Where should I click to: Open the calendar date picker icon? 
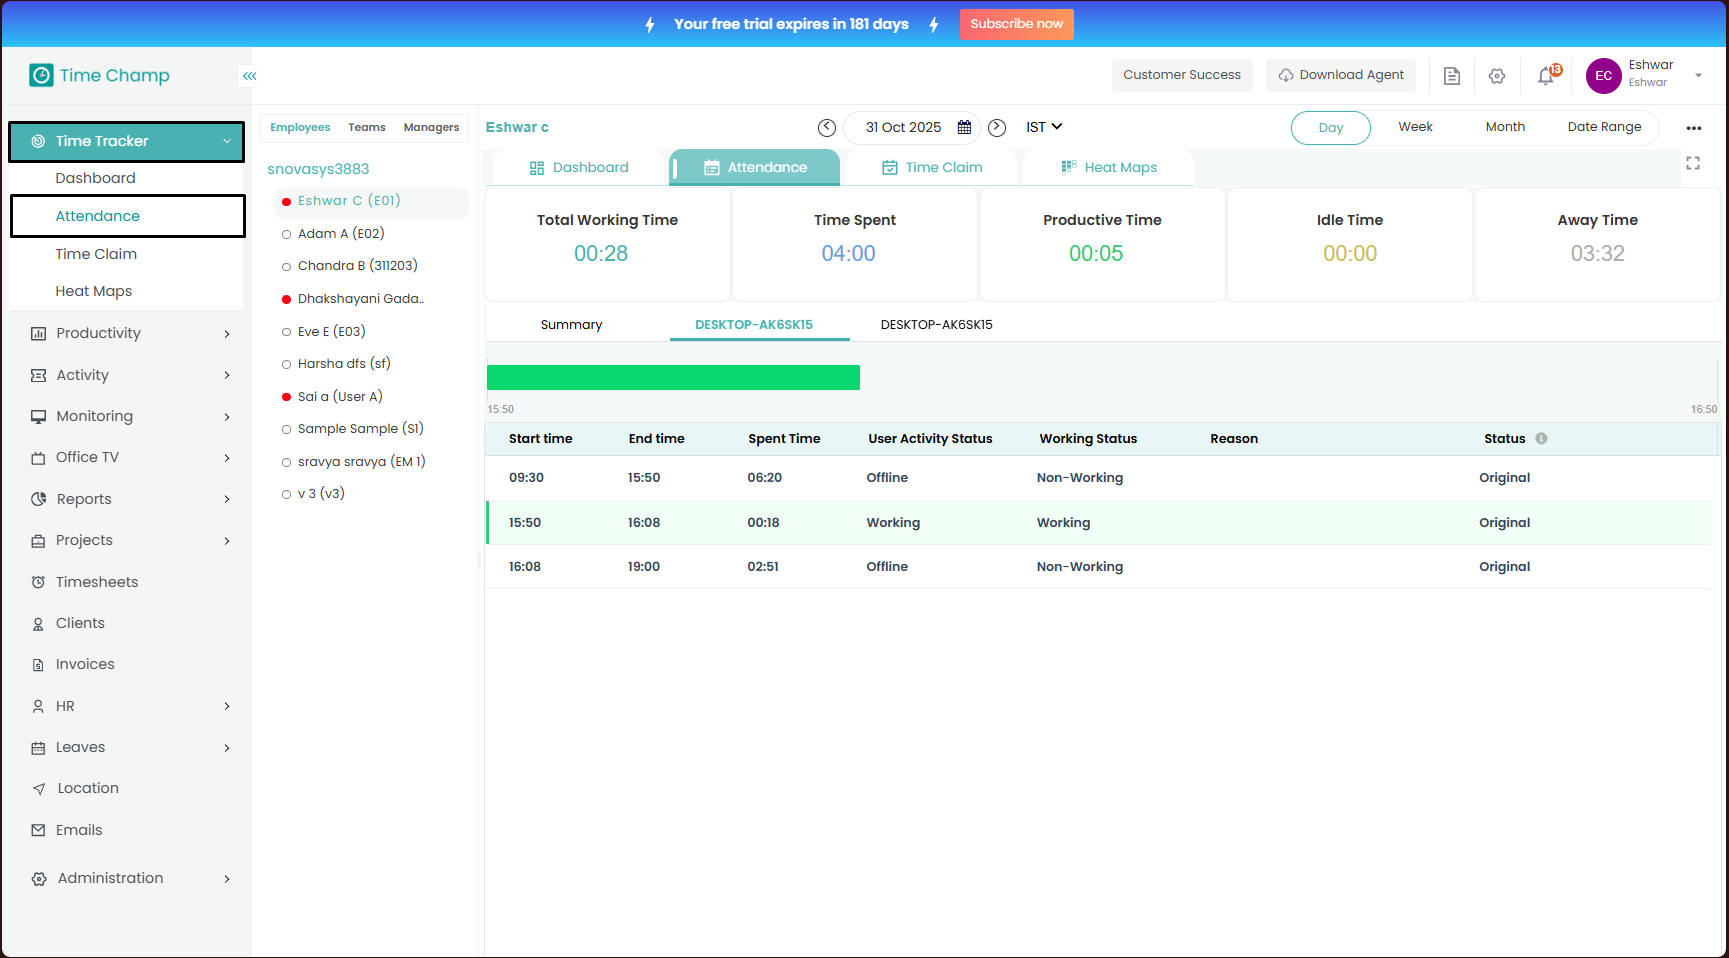click(x=964, y=127)
